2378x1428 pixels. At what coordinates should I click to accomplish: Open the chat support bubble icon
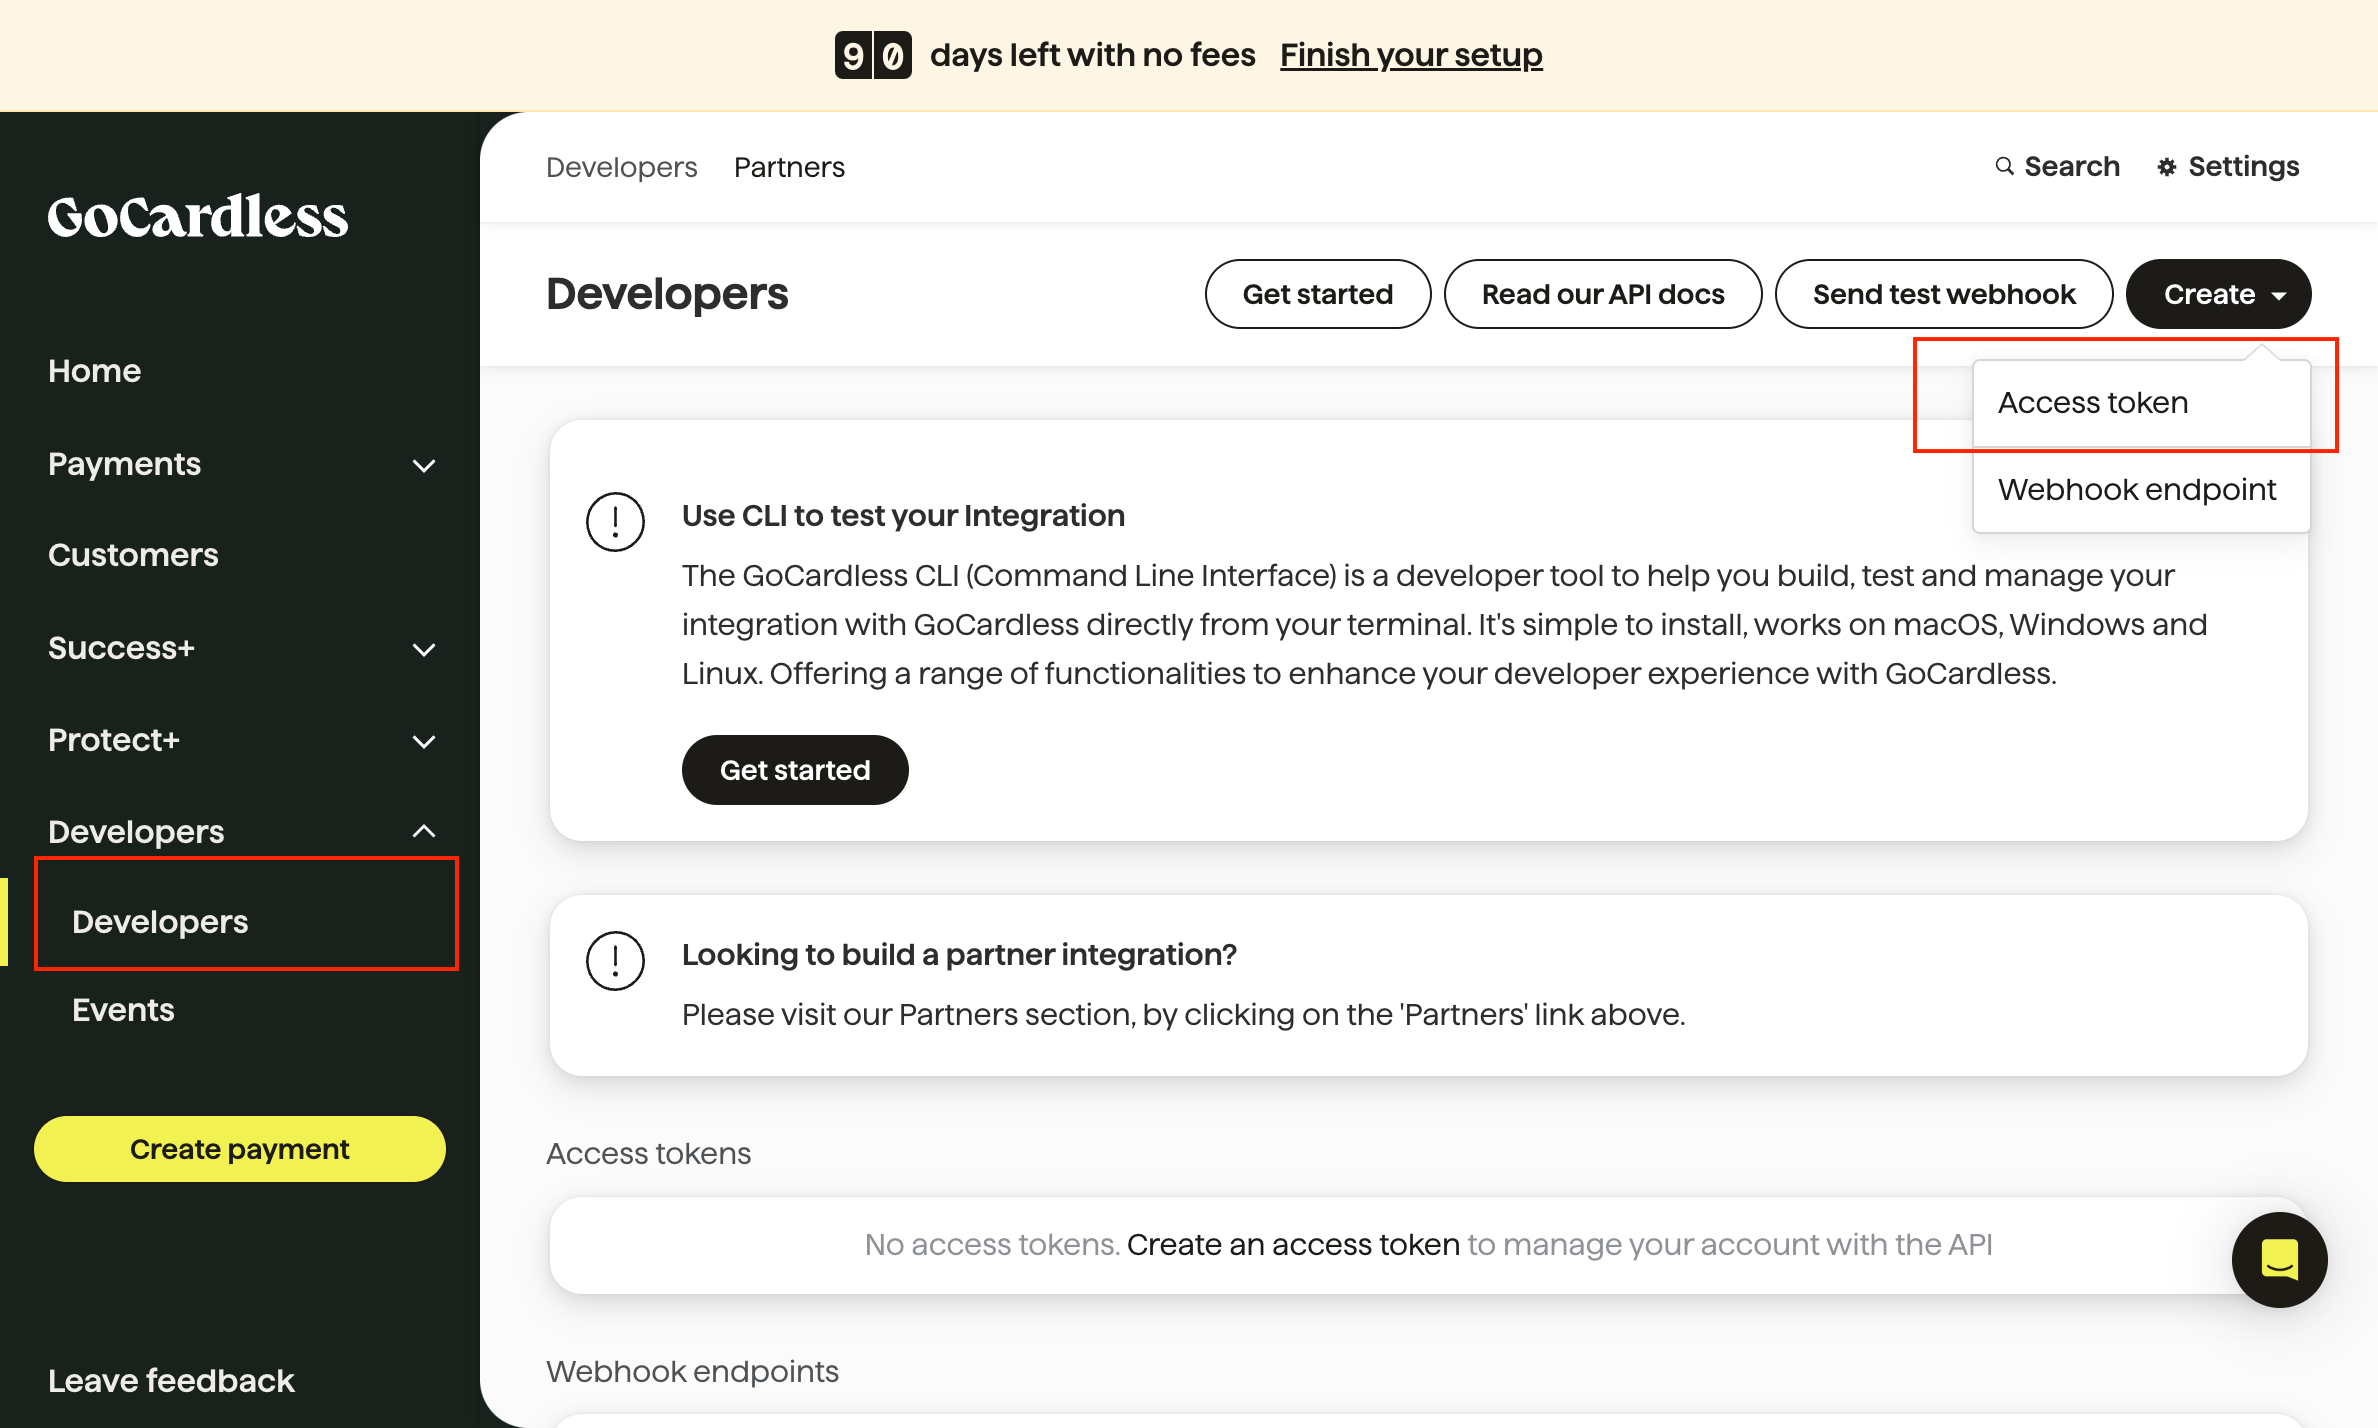pyautogui.click(x=2279, y=1259)
